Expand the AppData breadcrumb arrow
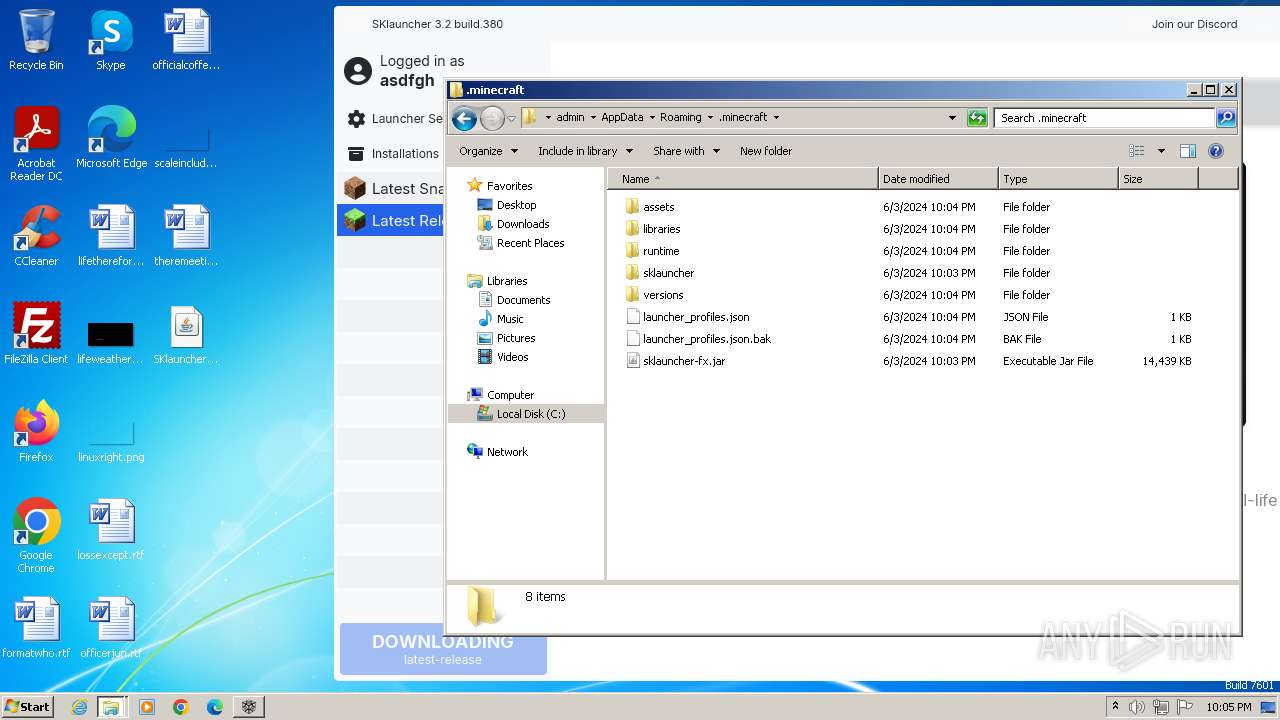 coord(652,118)
